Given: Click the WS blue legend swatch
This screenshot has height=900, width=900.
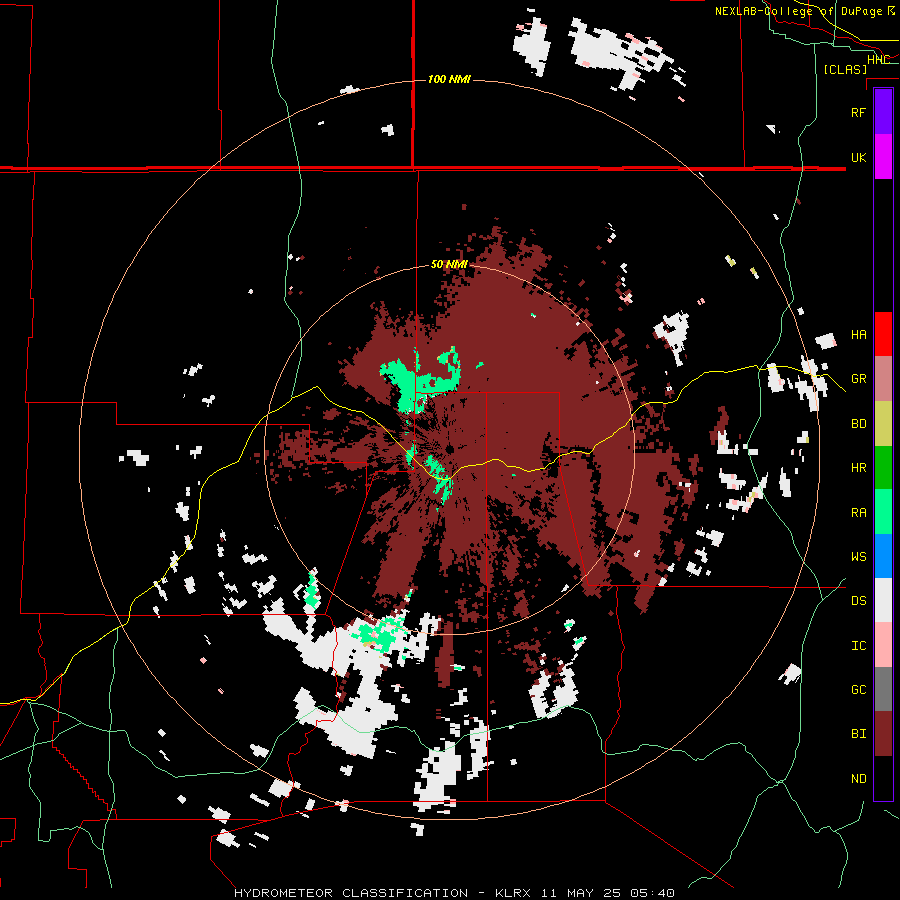Looking at the screenshot, I should click(883, 556).
